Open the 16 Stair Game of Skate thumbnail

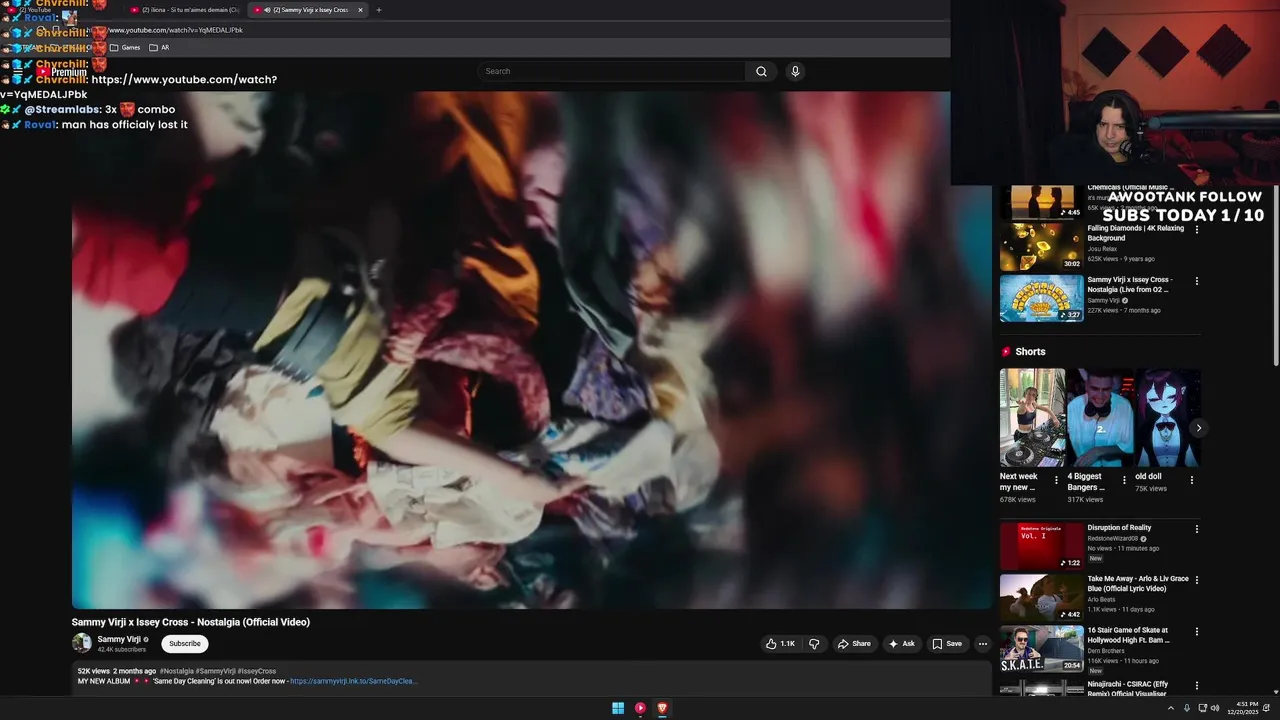tap(1041, 648)
